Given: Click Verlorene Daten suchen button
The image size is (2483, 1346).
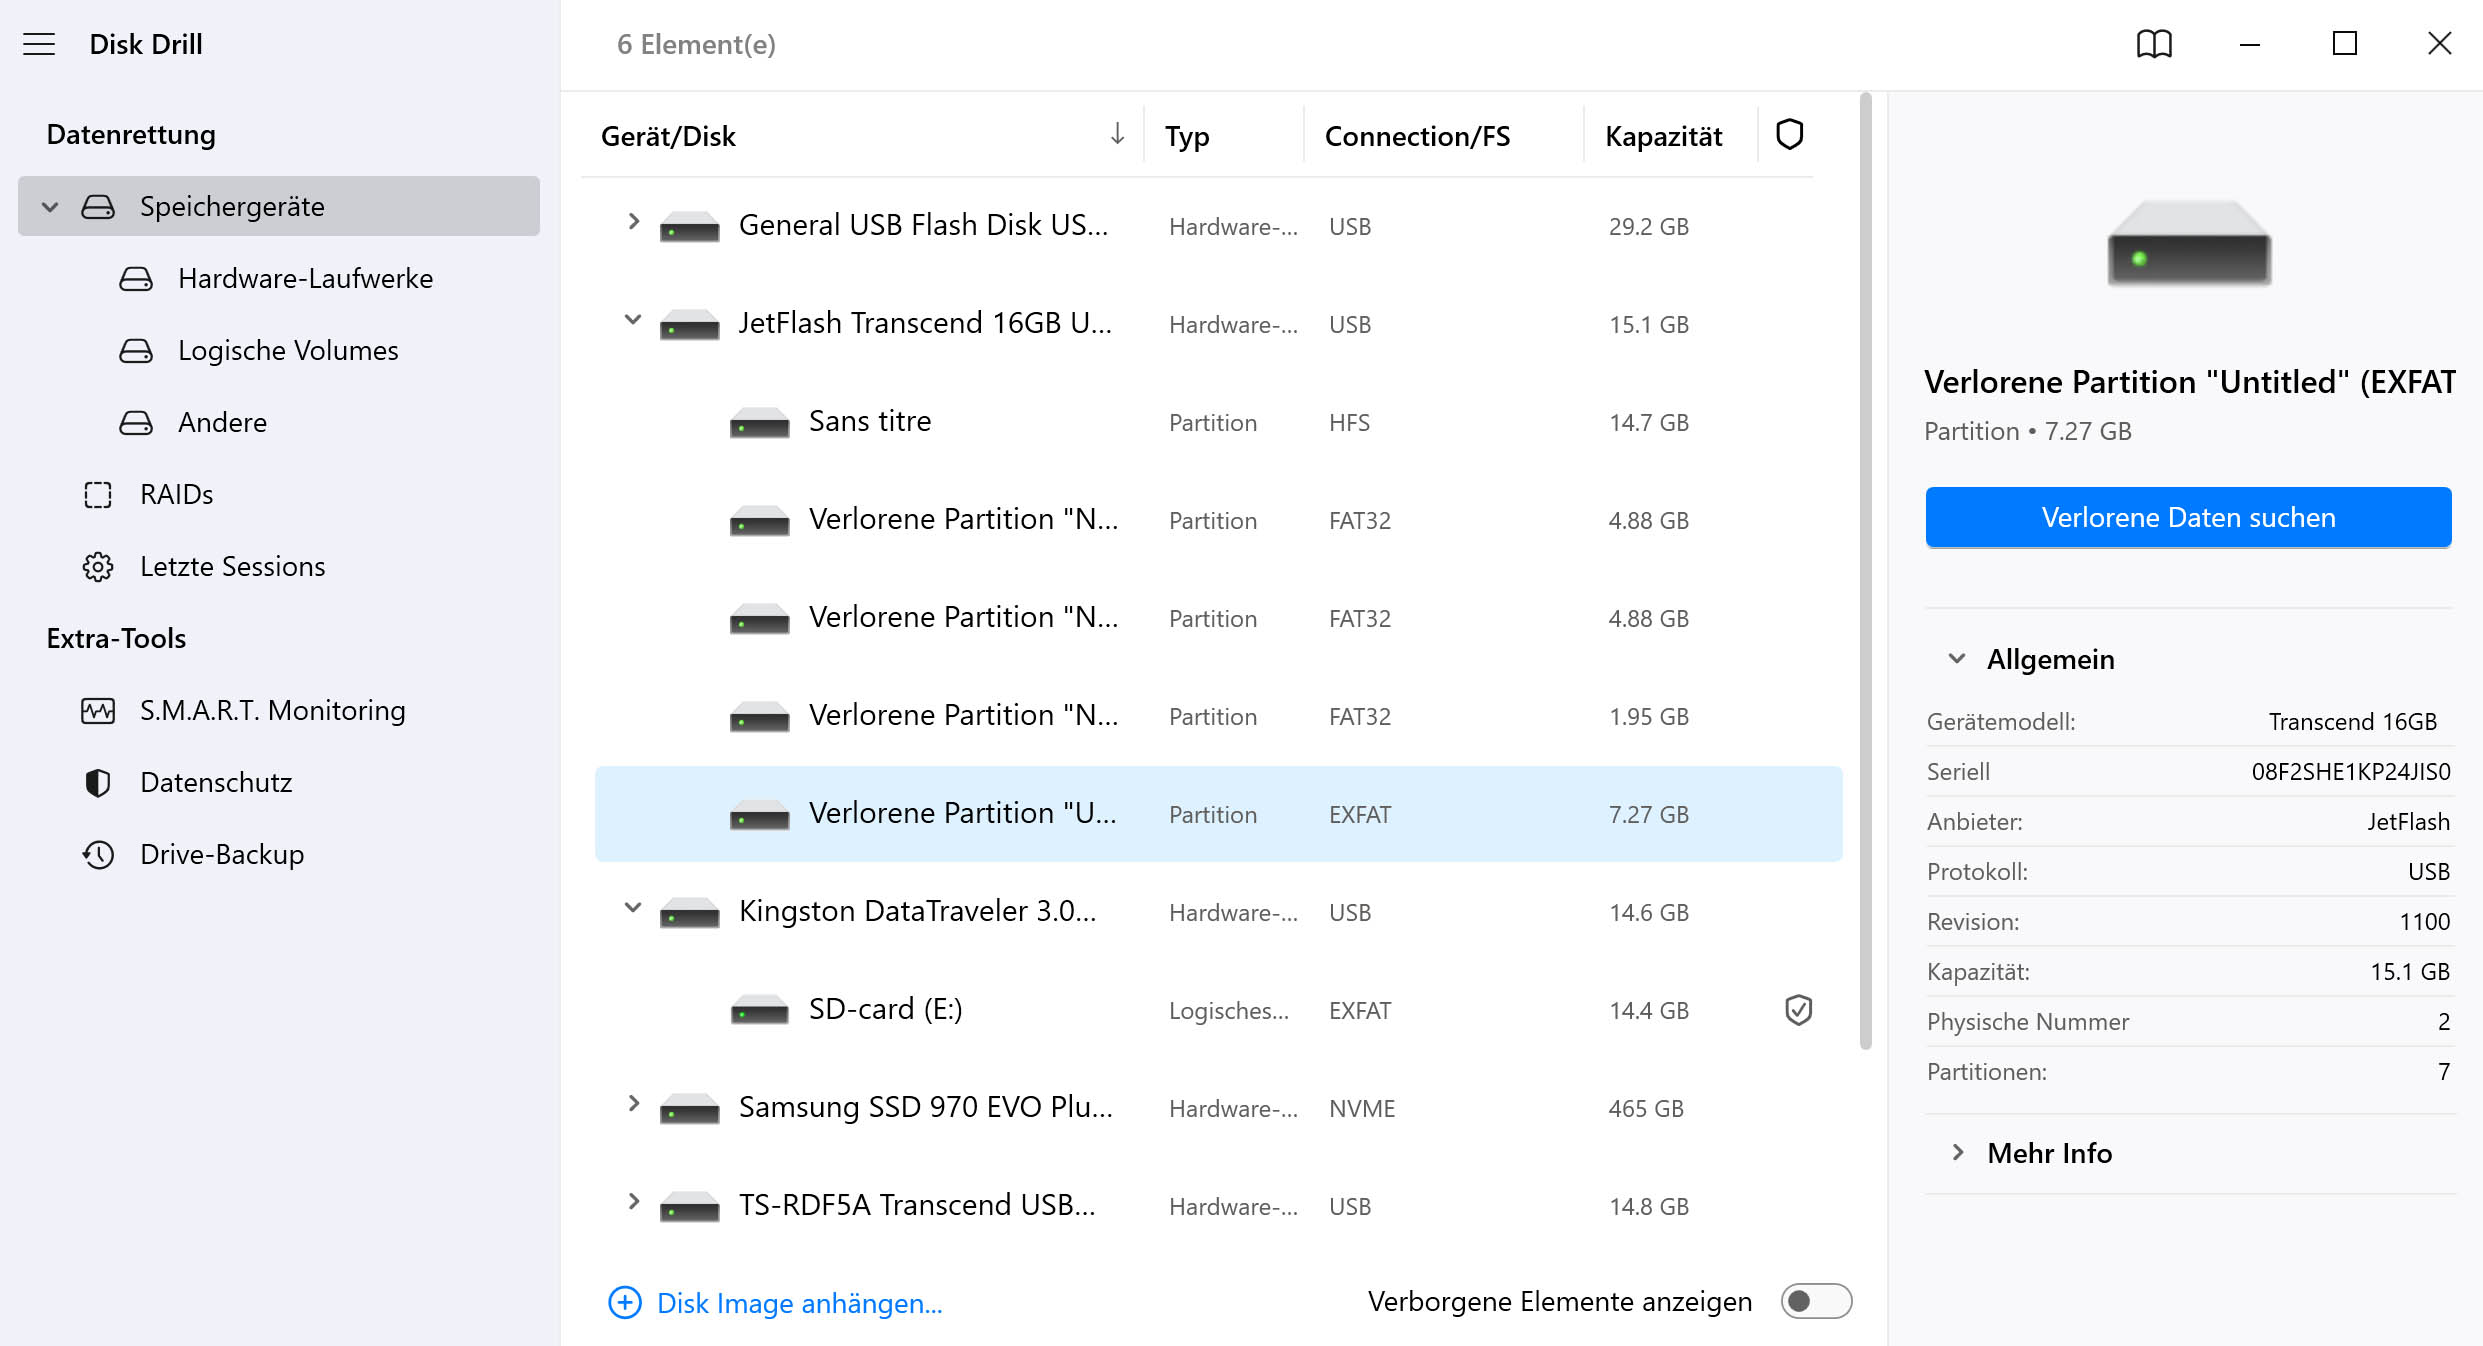Looking at the screenshot, I should point(2188,518).
